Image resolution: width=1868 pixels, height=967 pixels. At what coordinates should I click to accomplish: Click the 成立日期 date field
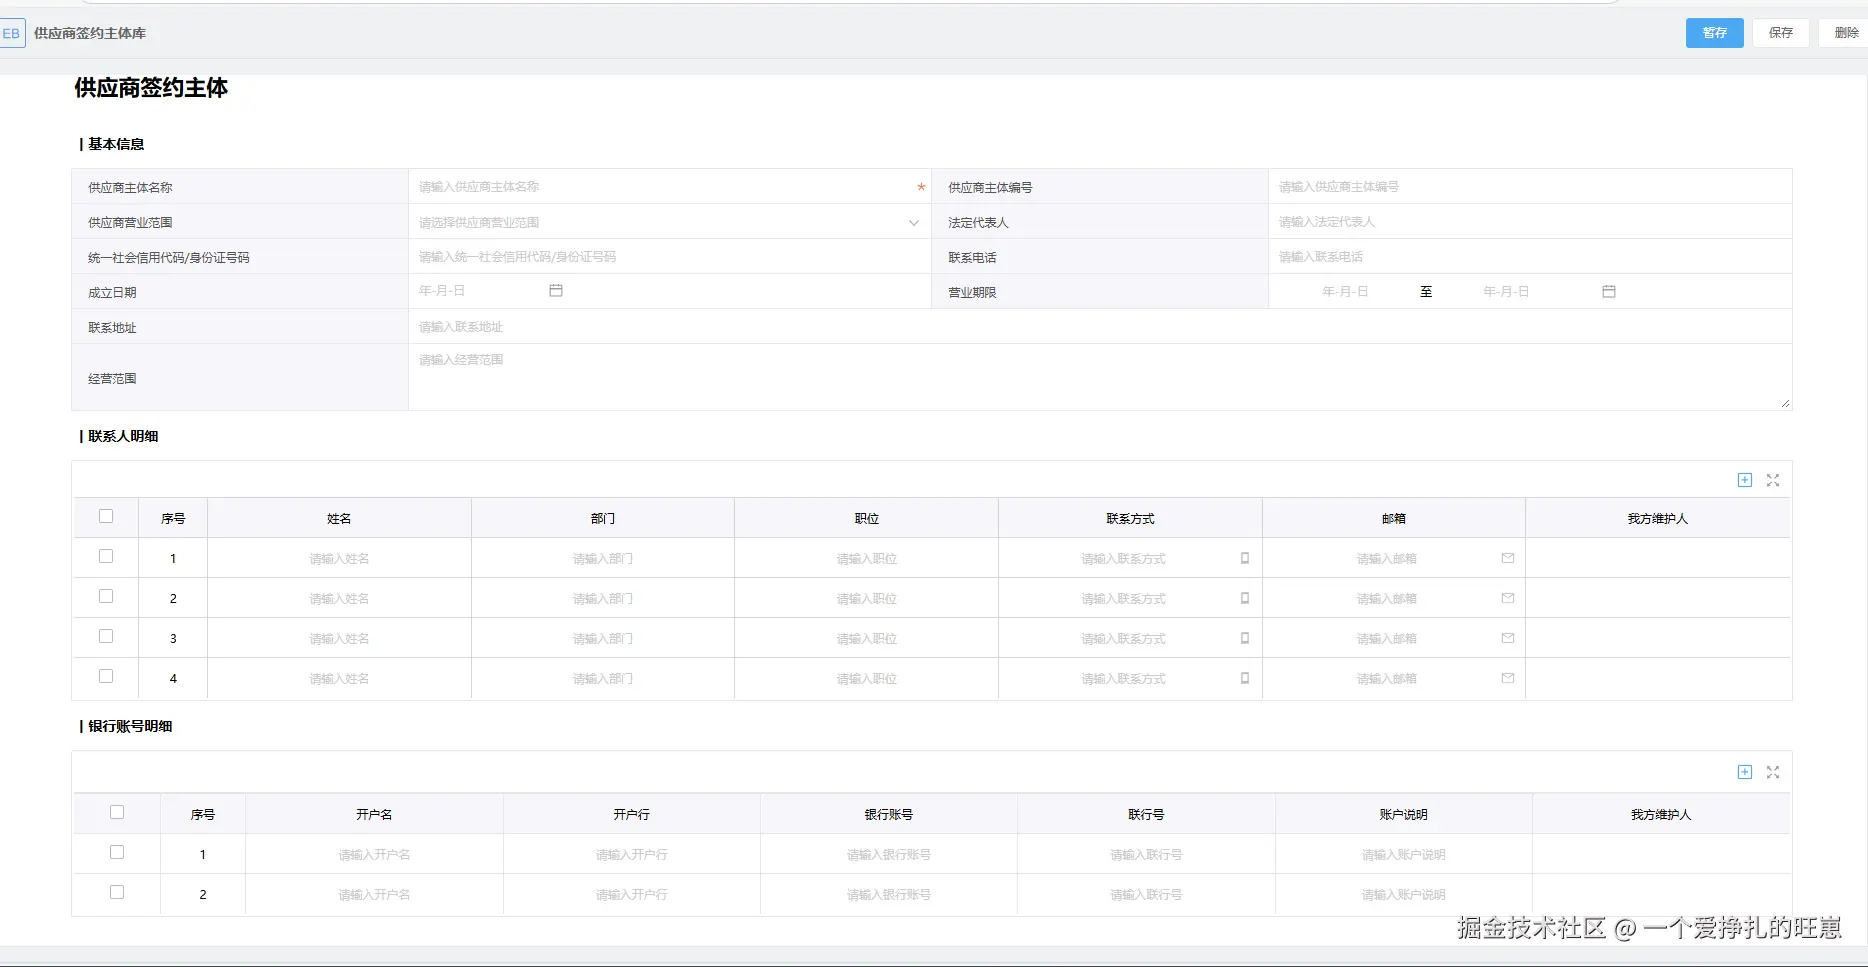(x=491, y=291)
